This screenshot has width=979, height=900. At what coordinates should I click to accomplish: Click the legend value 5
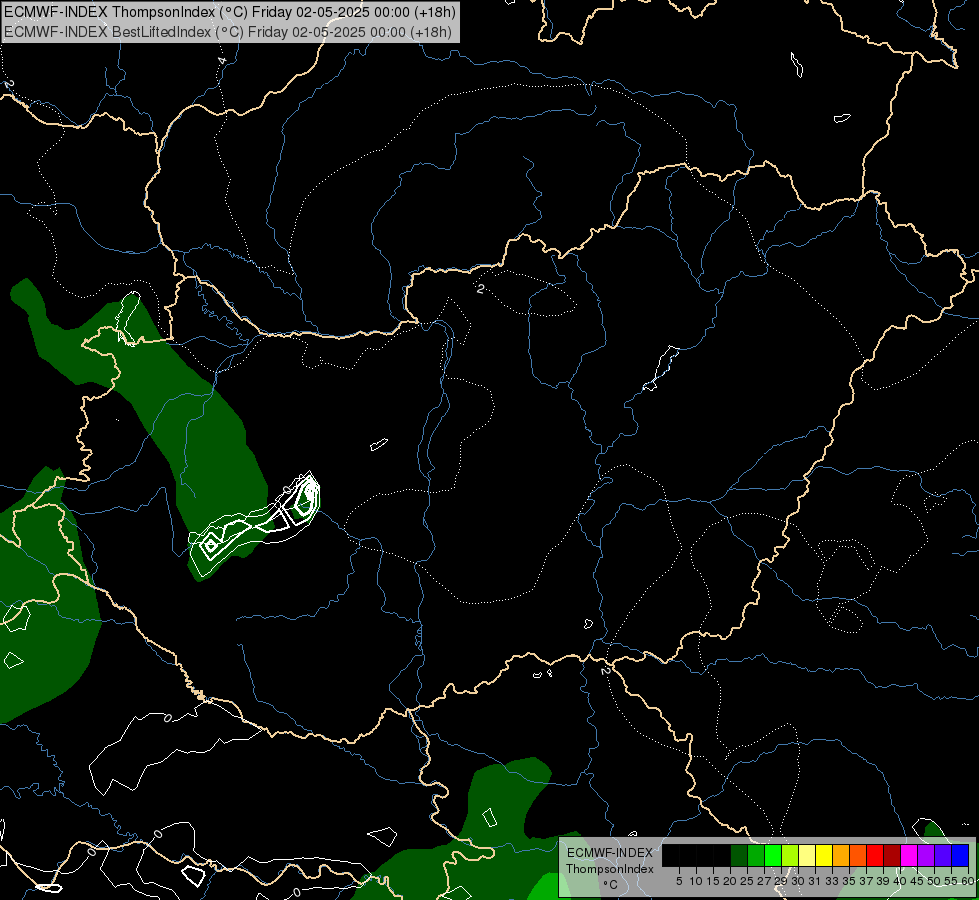pyautogui.click(x=679, y=881)
